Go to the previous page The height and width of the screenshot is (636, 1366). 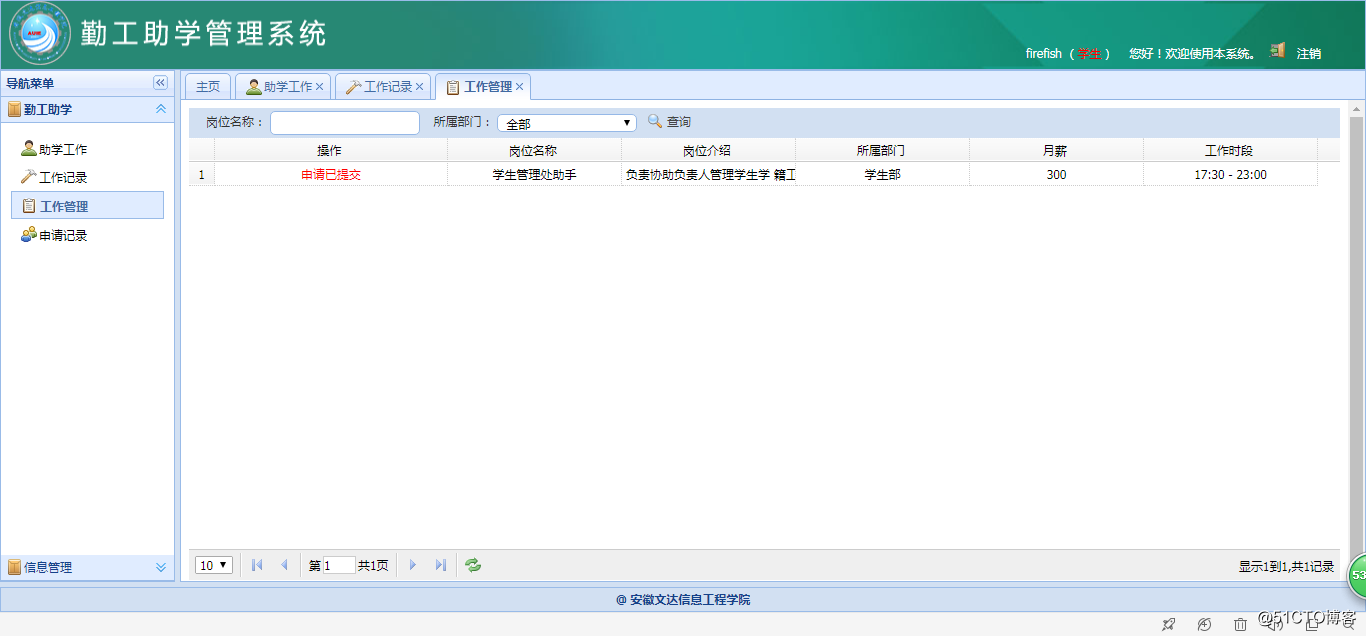(284, 565)
